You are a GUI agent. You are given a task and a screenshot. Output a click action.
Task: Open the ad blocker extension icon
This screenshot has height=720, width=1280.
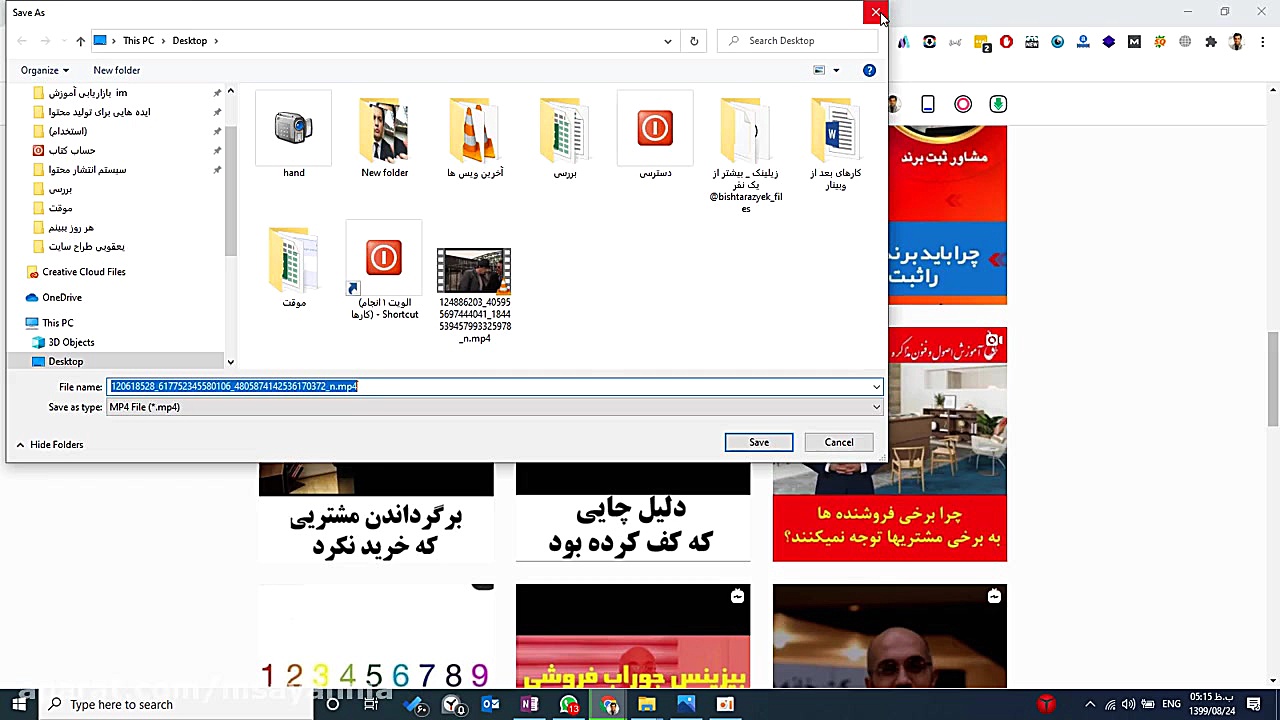click(x=1006, y=42)
